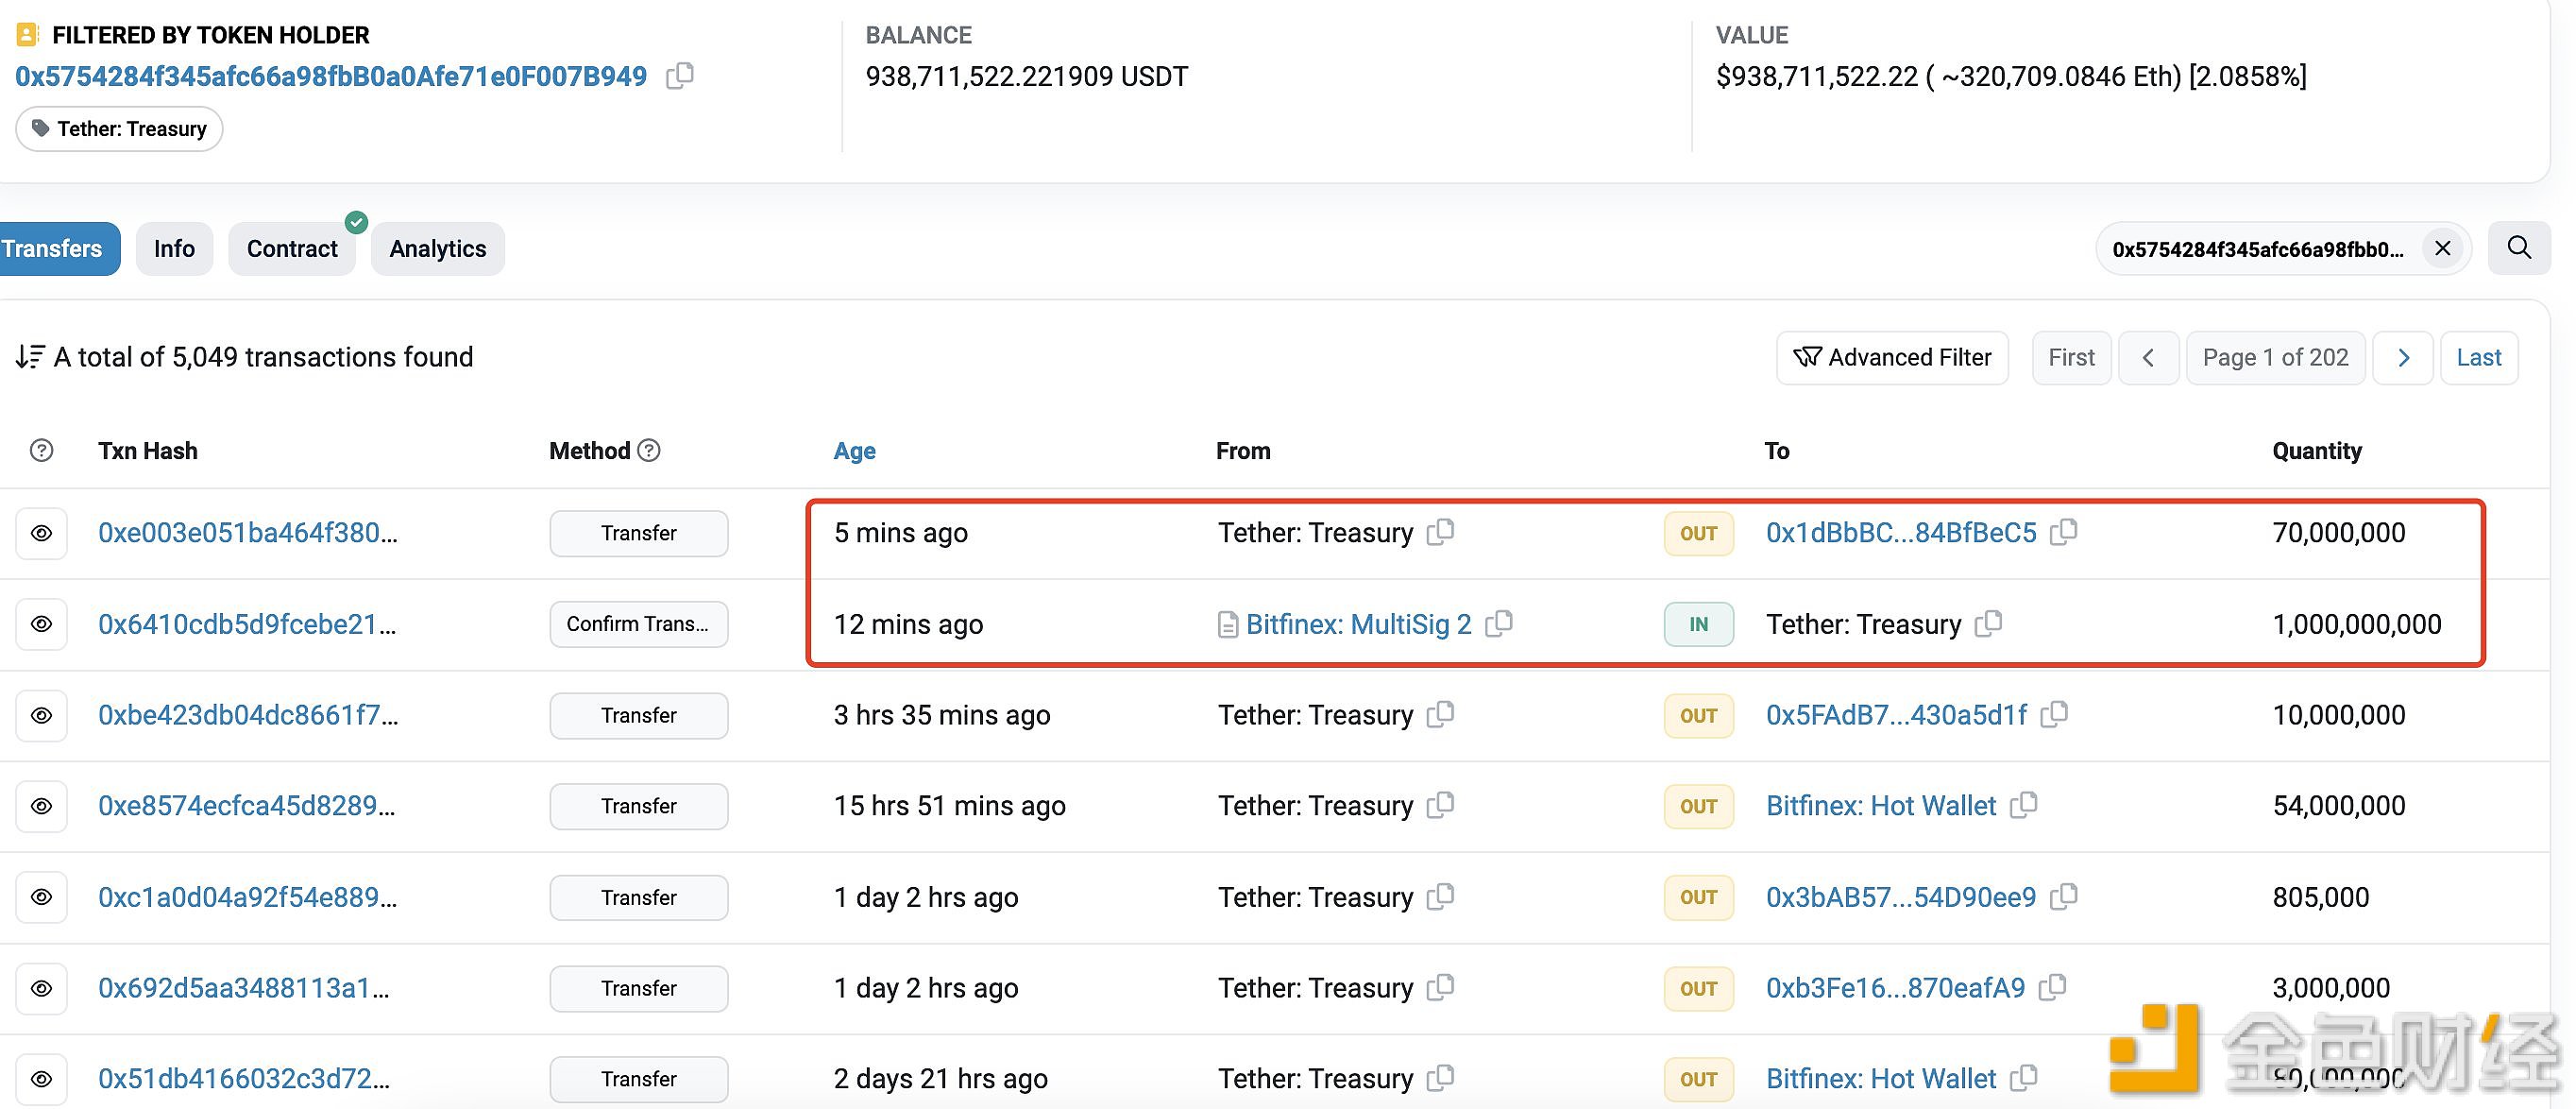2576x1109 pixels.
Task: Open recipient address 0x3bAB57...54D90ee9
Action: pyautogui.click(x=1901, y=897)
